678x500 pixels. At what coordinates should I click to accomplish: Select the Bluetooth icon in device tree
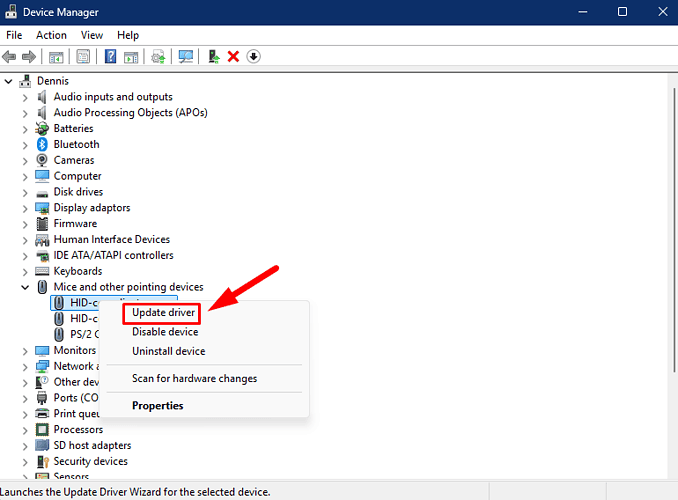pyautogui.click(x=43, y=144)
